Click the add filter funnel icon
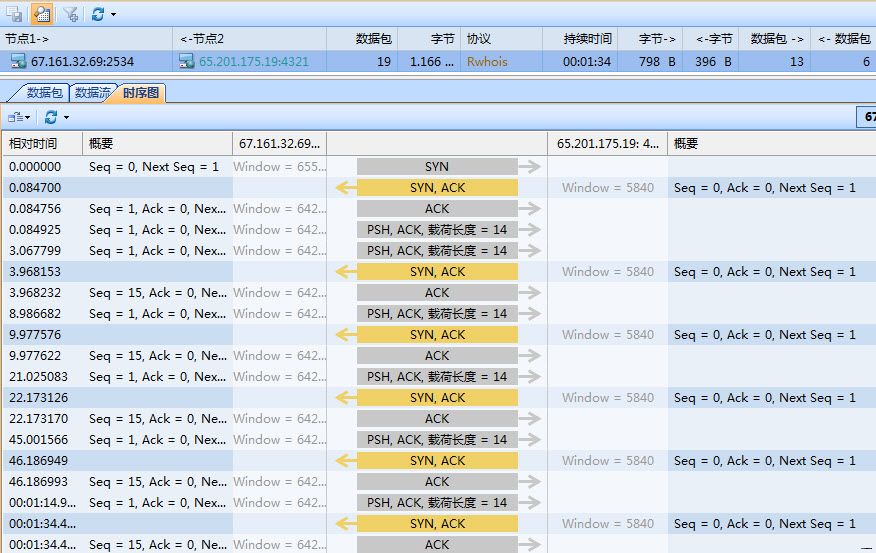Screen dimensions: 876x553 (71, 13)
